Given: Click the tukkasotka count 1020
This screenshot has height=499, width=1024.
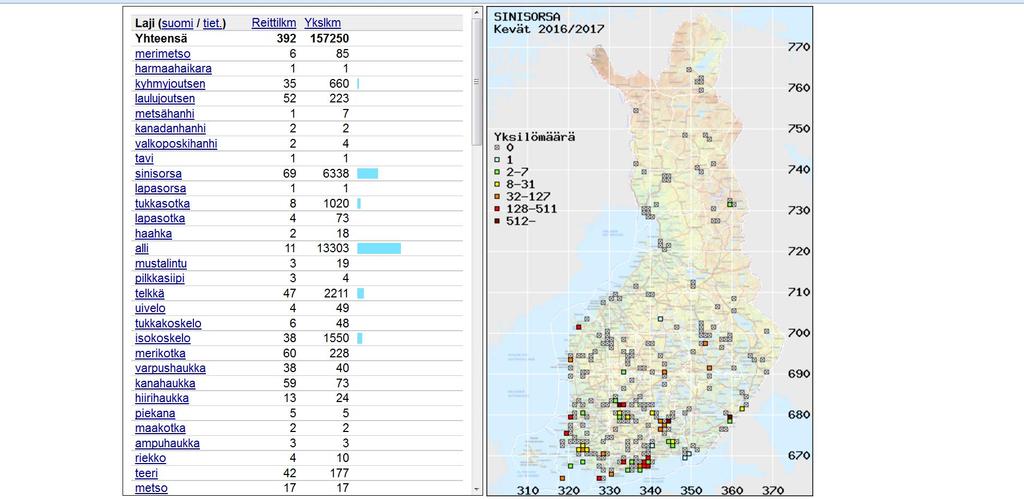Looking at the screenshot, I should point(334,204).
